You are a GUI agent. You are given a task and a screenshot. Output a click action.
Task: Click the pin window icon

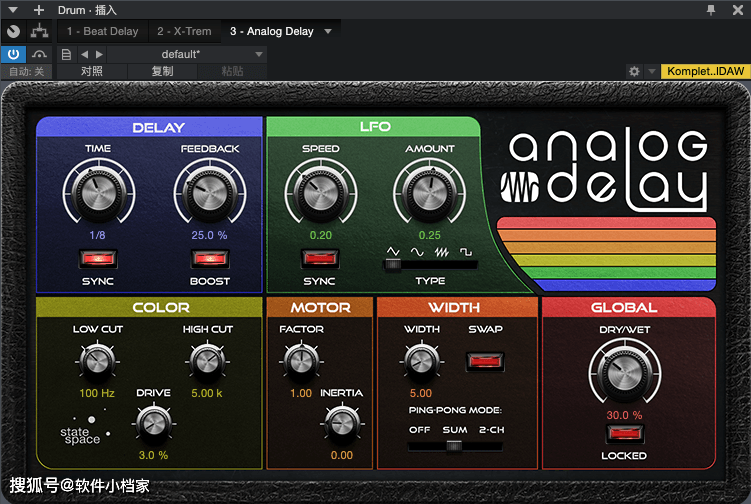point(711,10)
